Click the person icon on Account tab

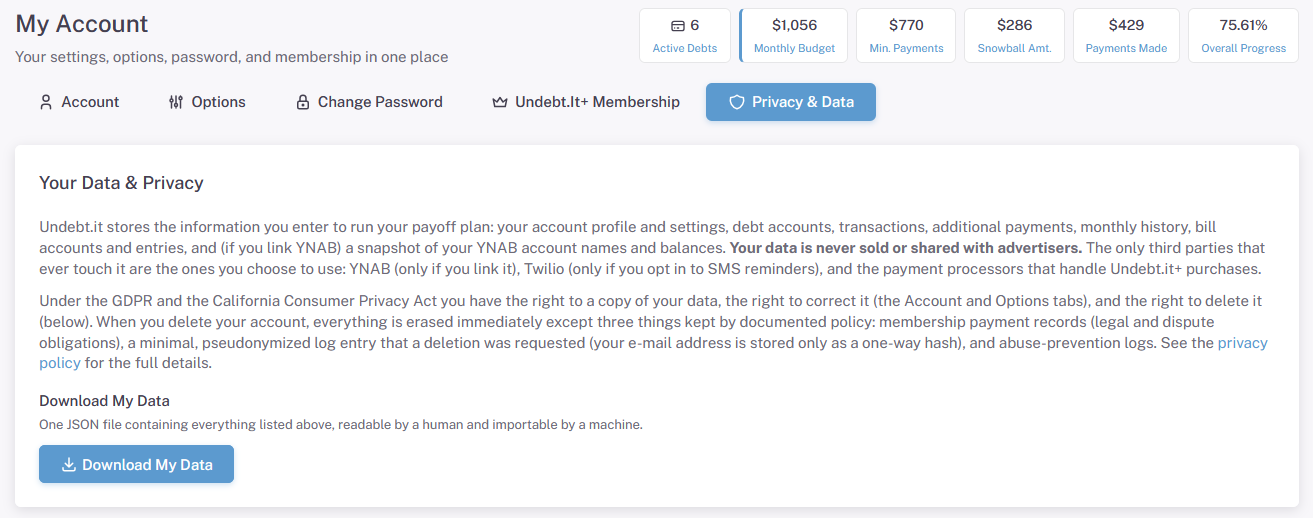coord(45,102)
